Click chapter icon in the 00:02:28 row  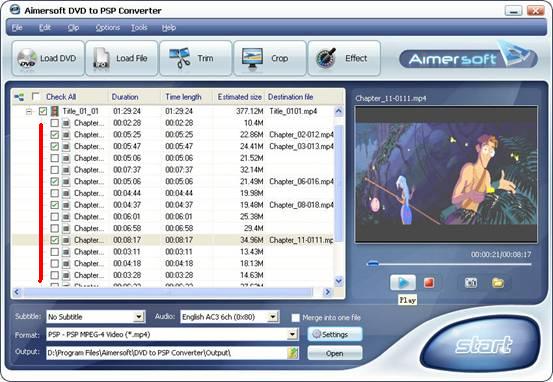(x=66, y=123)
